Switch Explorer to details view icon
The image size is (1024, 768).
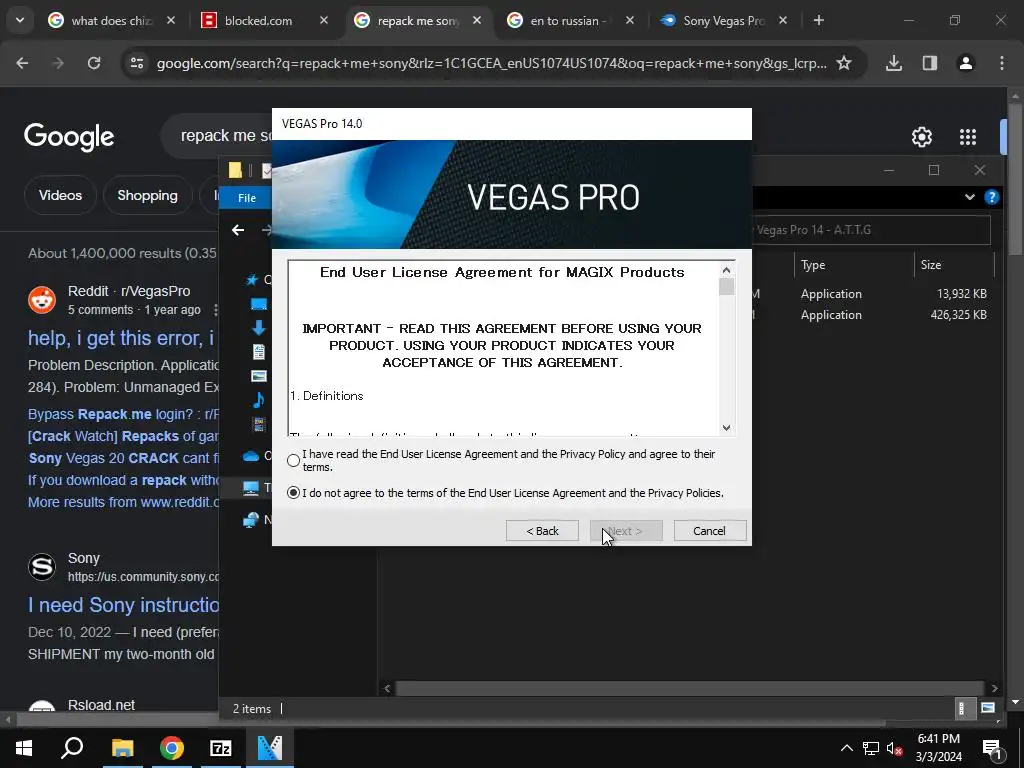coord(961,709)
